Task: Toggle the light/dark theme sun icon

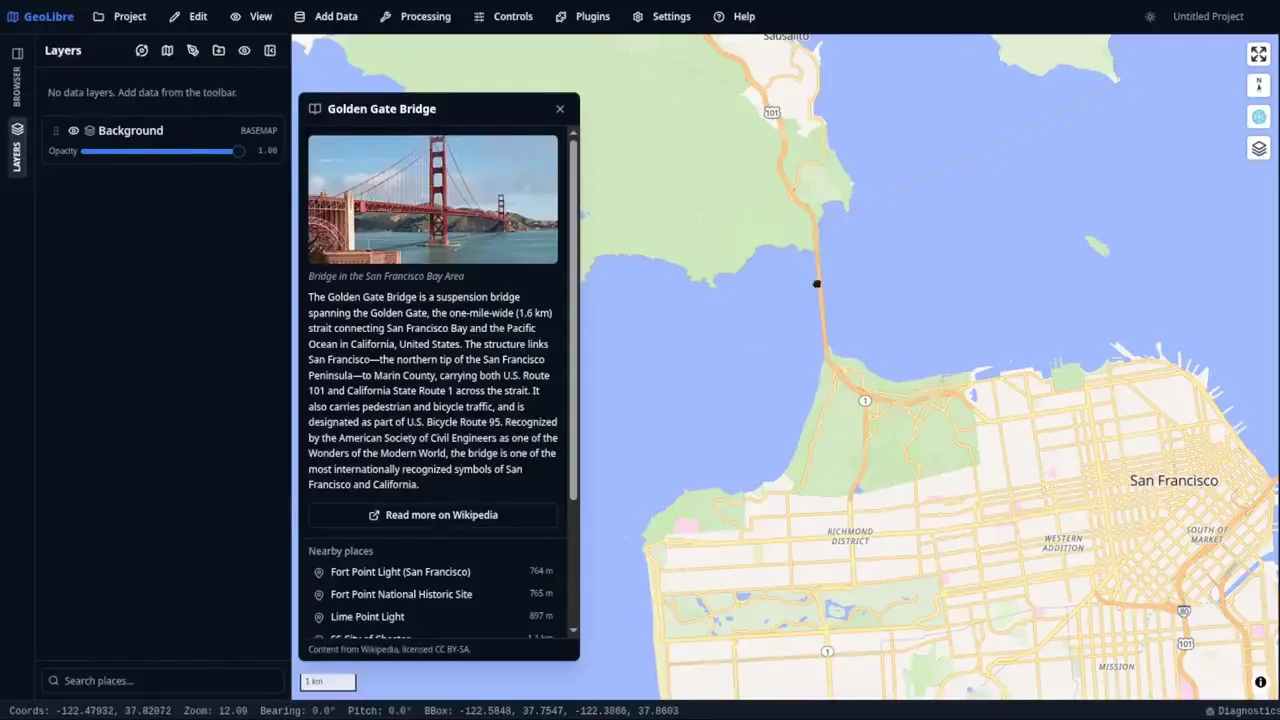Action: click(1150, 16)
